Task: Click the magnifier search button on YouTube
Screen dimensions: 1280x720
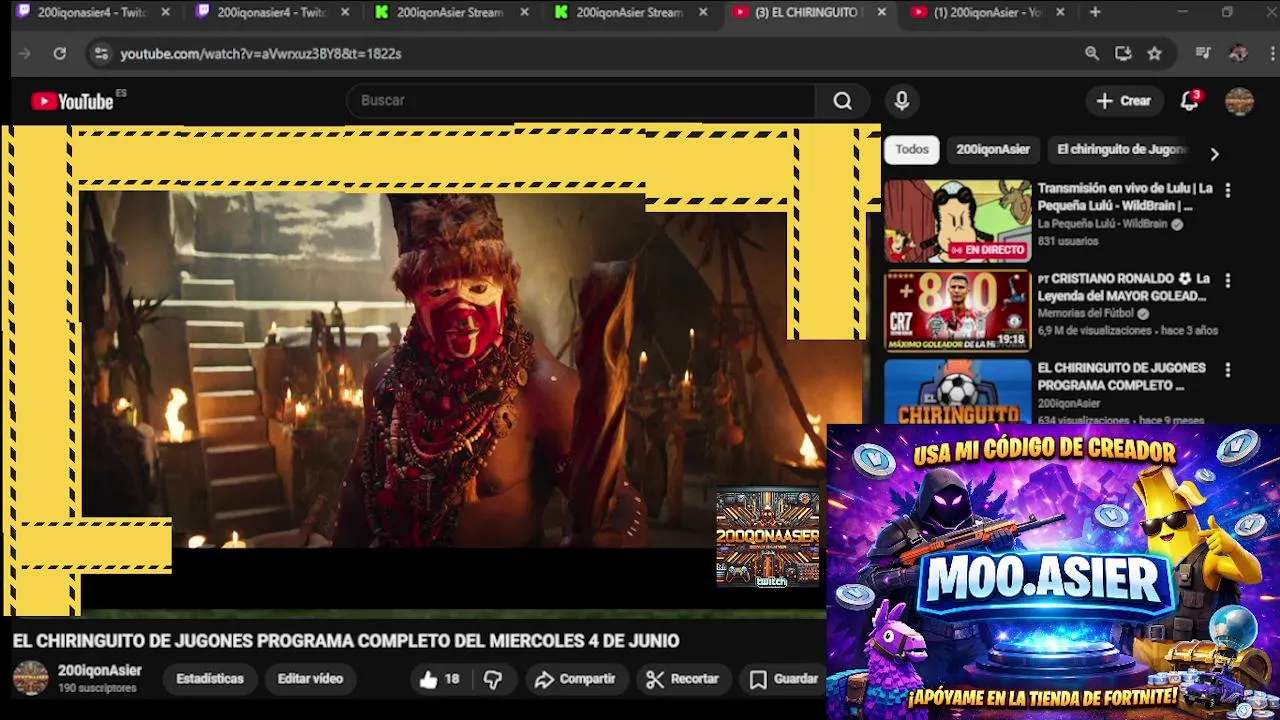Action: pos(842,101)
